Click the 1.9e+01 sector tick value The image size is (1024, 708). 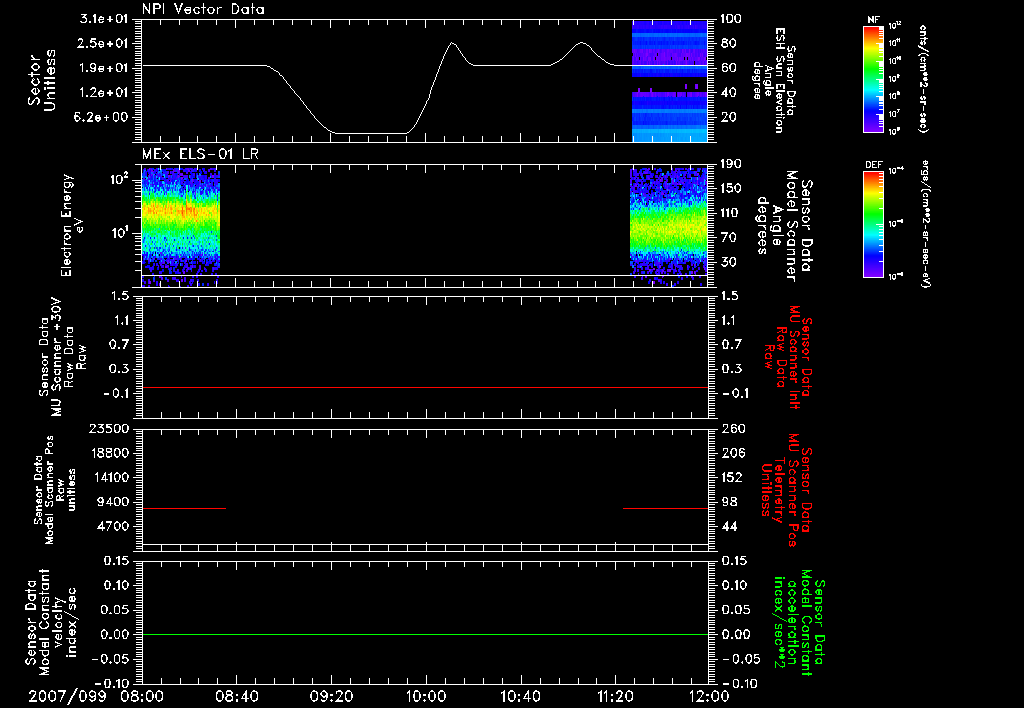[x=104, y=68]
